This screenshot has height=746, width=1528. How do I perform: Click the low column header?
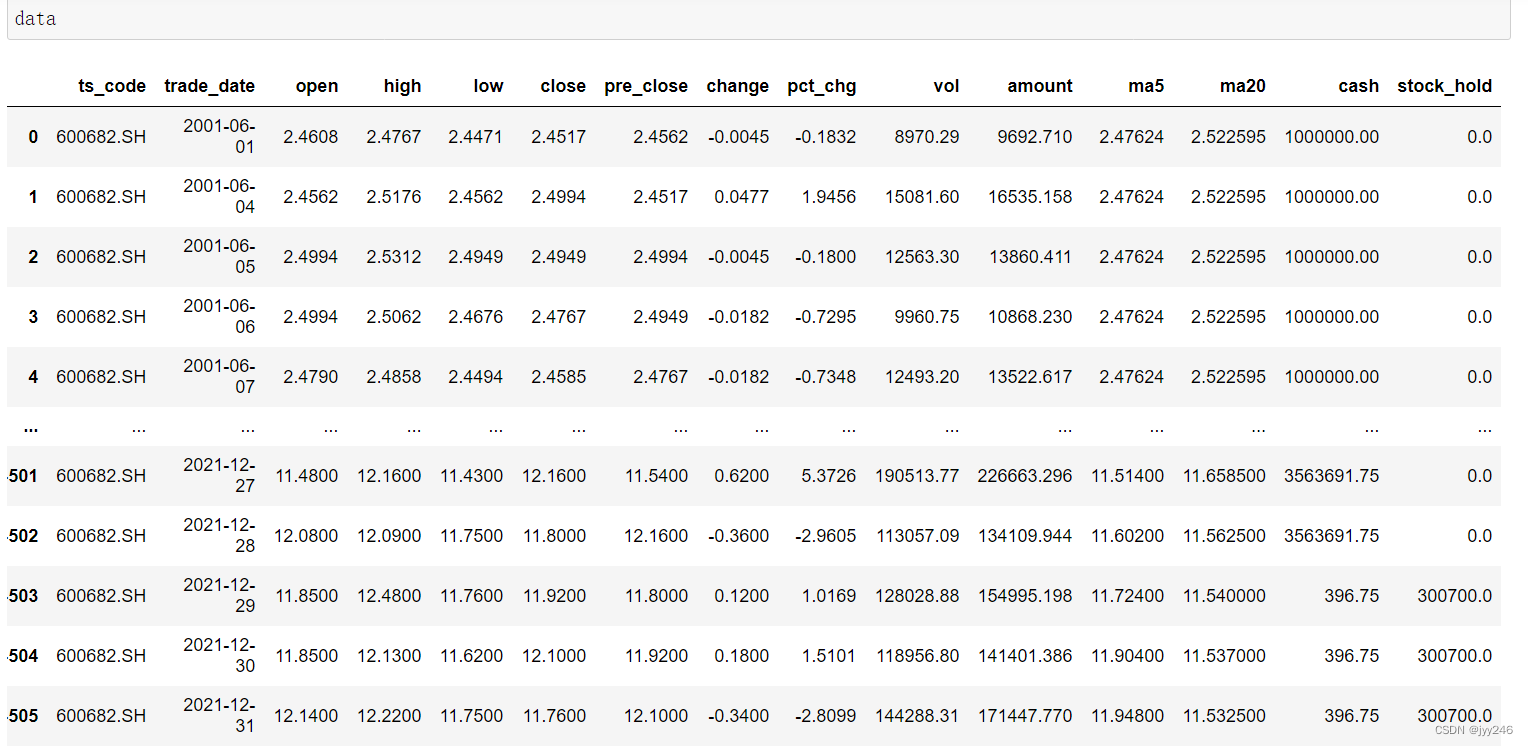tap(489, 86)
